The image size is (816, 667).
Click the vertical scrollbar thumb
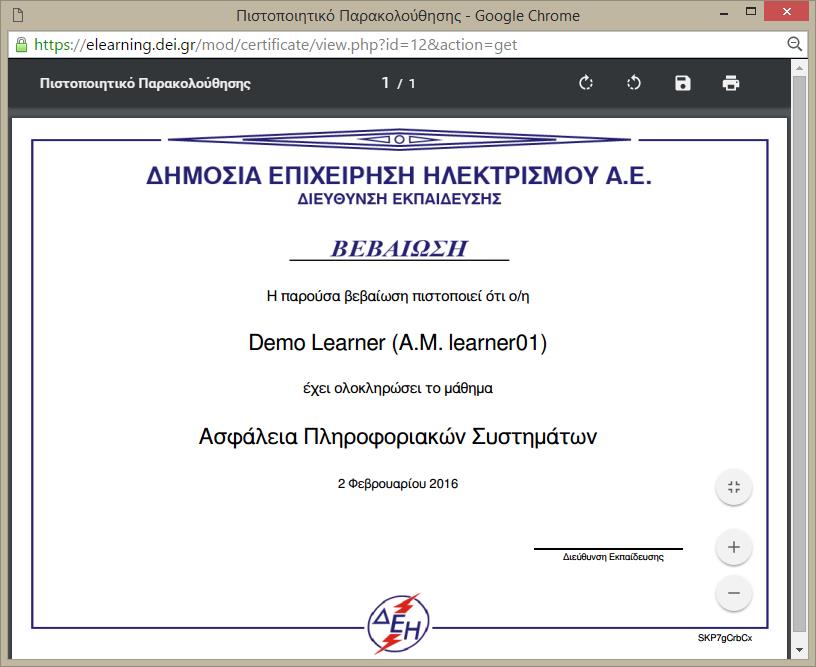pyautogui.click(x=799, y=354)
